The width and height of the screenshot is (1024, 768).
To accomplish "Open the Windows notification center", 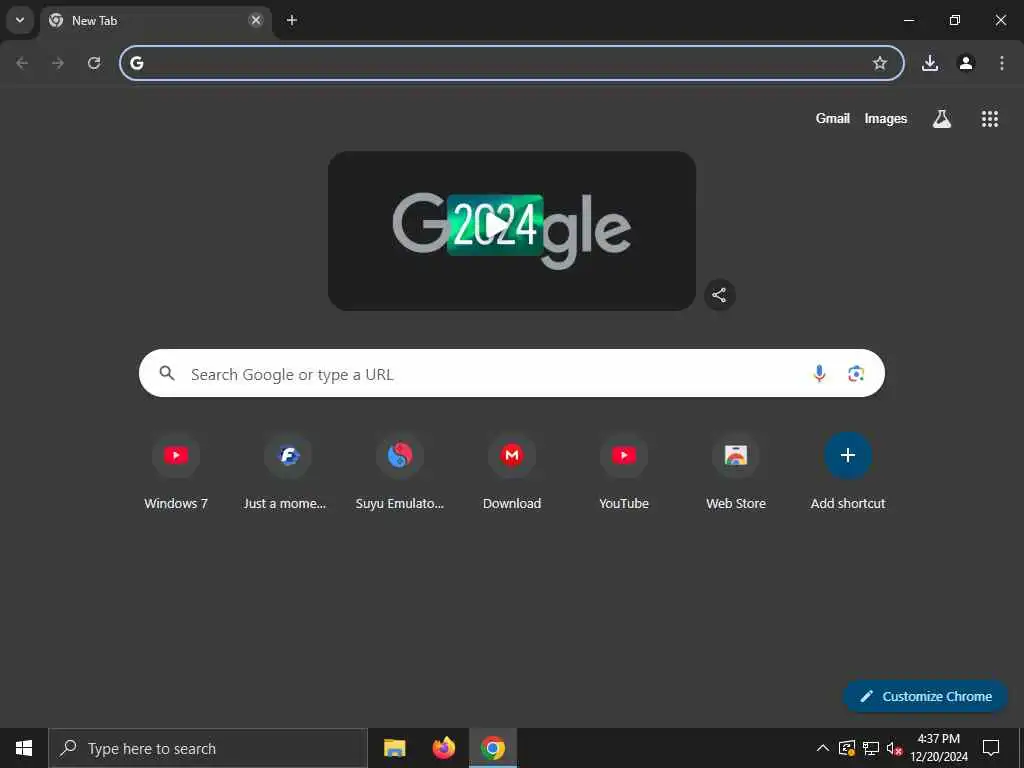I will tap(991, 748).
